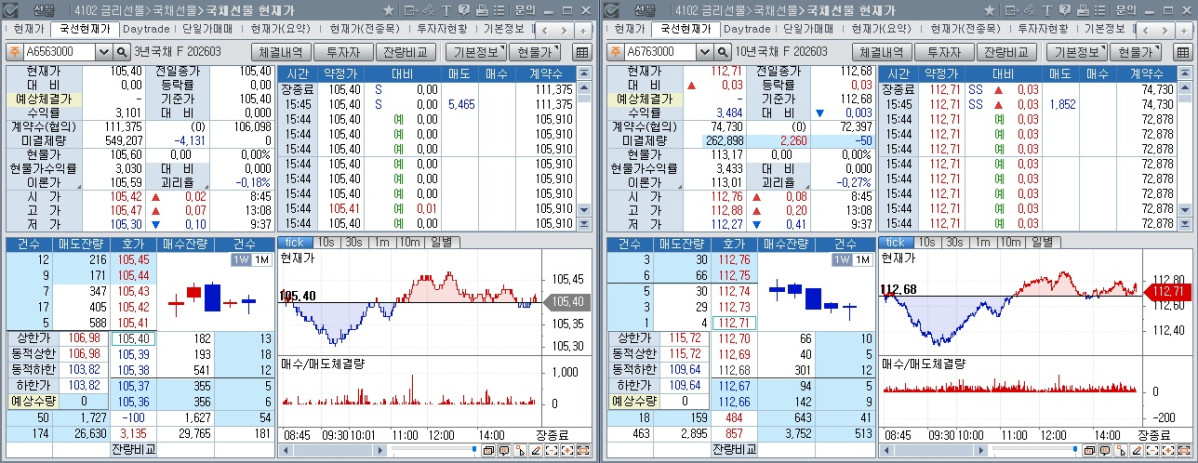
Task: Switch to the 단일가매매 tab in the A6563000 window
Action: (x=208, y=29)
